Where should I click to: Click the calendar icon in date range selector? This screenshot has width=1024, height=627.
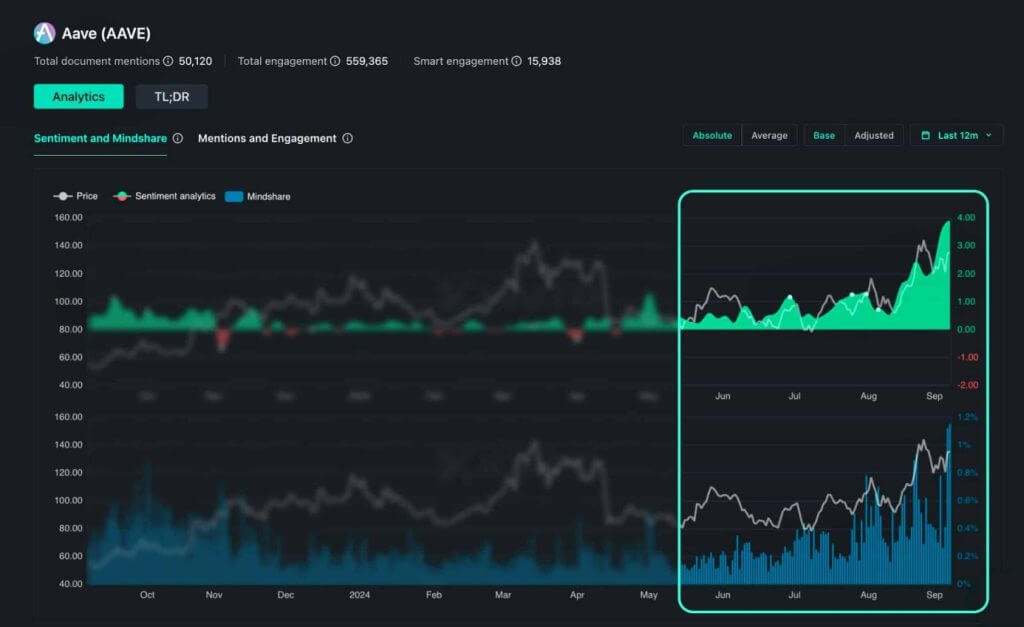tap(926, 136)
